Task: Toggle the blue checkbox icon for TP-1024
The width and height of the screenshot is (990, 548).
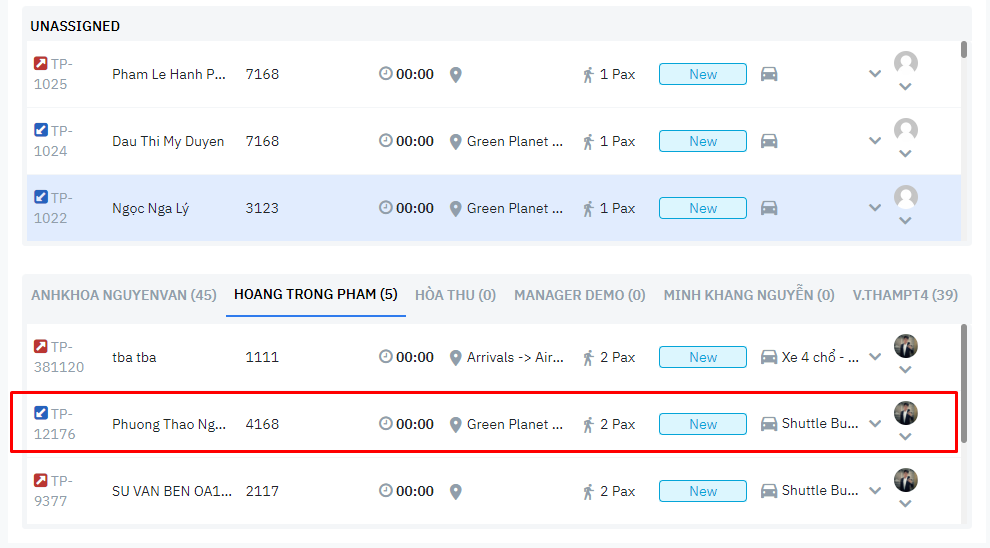Action: [x=41, y=130]
